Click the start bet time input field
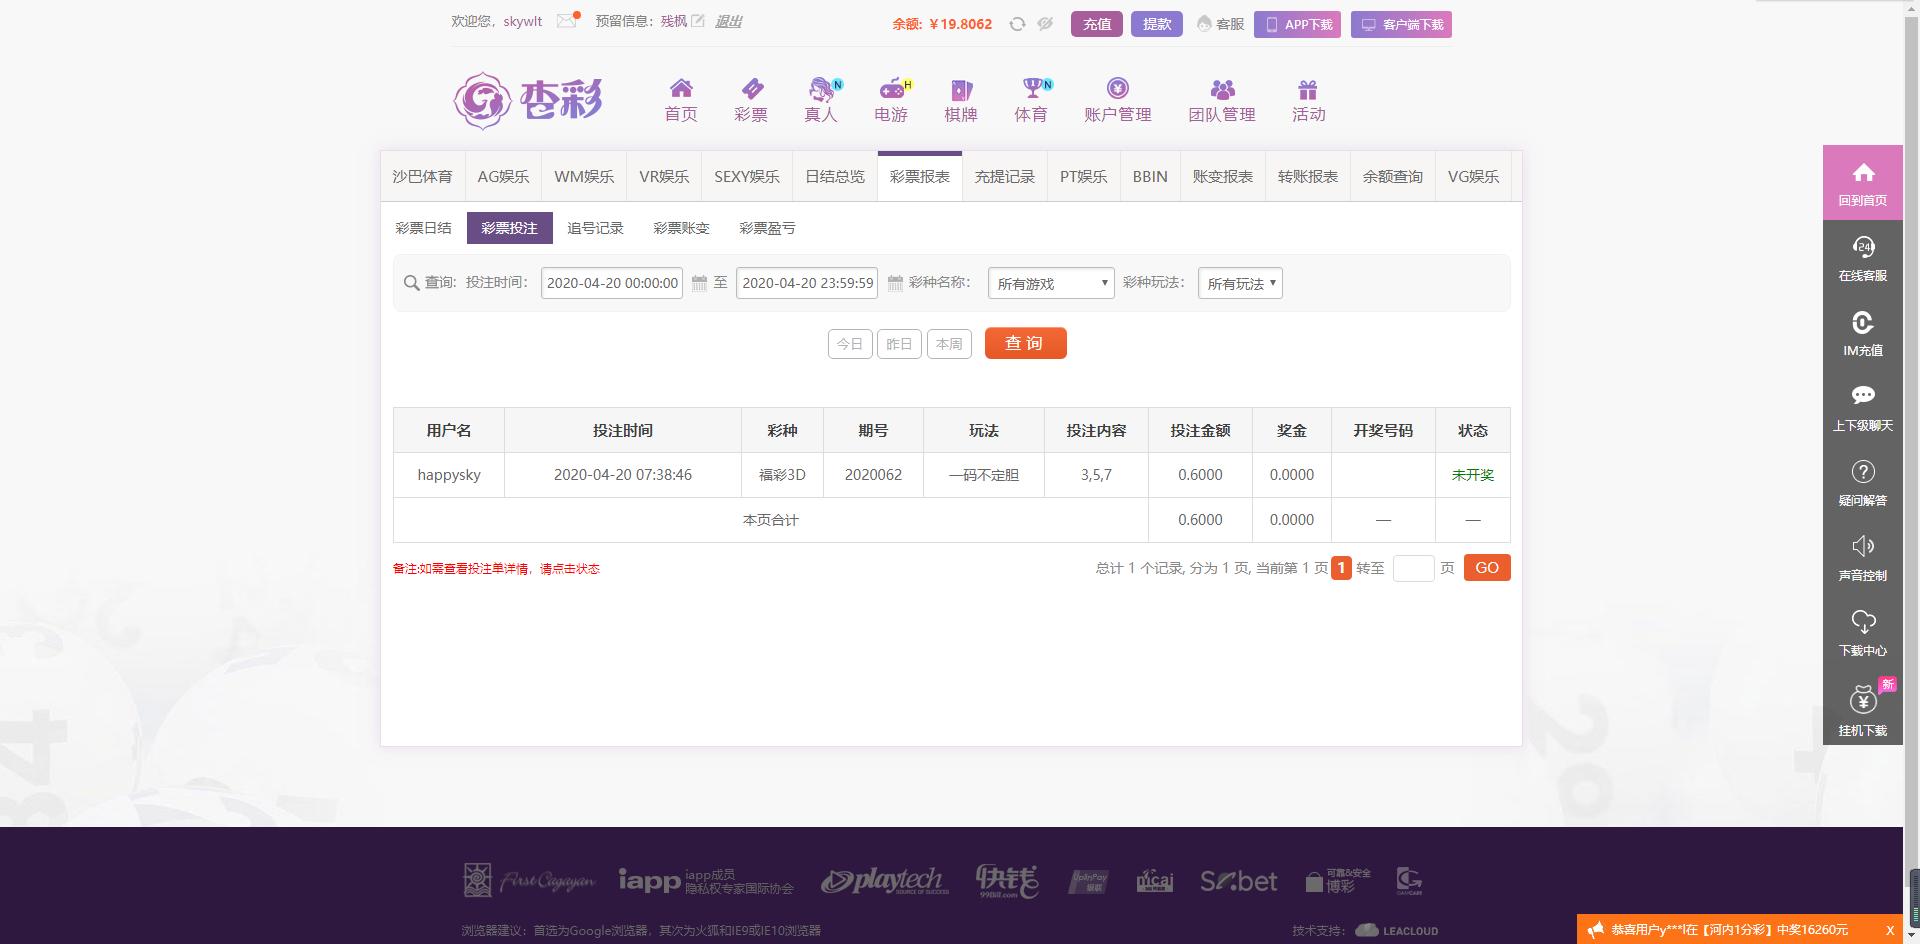 coord(612,283)
